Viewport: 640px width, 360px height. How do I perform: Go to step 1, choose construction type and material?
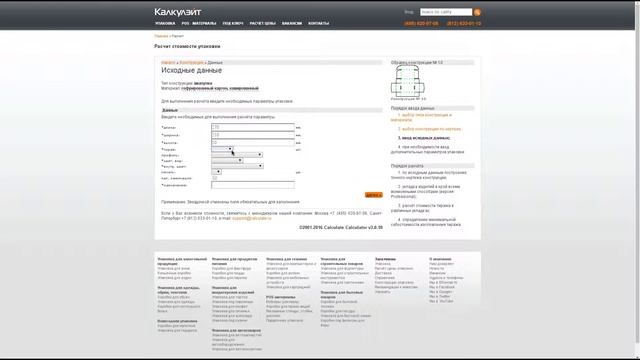coord(421,118)
